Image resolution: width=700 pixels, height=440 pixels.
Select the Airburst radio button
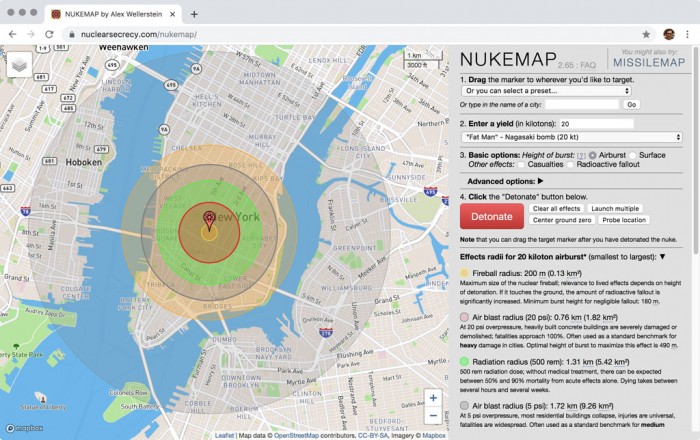pos(593,155)
